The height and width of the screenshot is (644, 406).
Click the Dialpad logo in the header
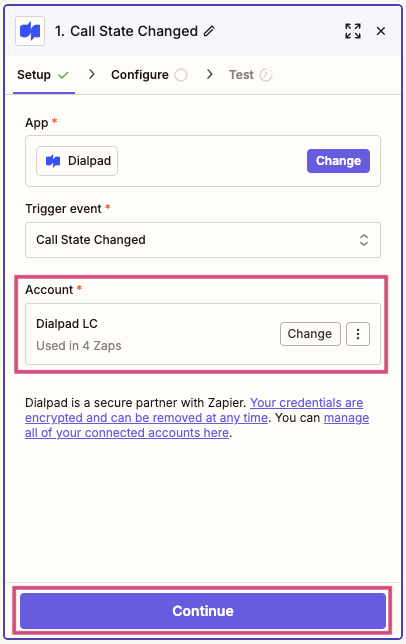click(x=30, y=31)
